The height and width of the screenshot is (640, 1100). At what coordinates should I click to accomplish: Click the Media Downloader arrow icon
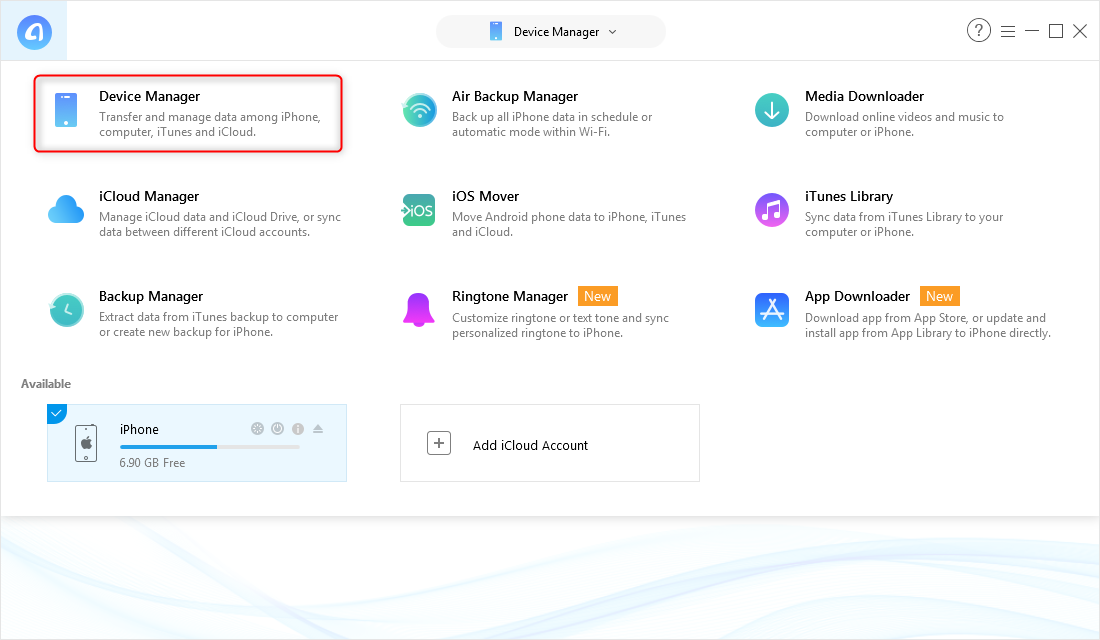(x=772, y=110)
